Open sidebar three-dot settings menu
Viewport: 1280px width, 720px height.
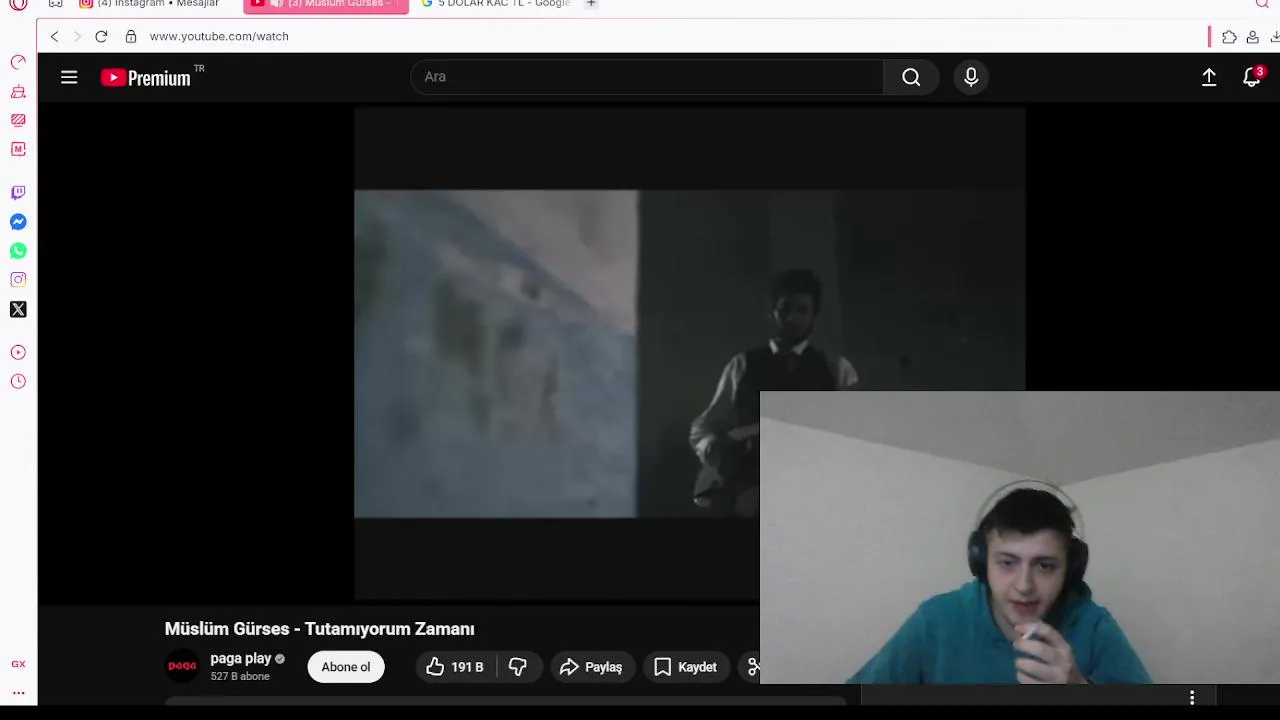(18, 692)
